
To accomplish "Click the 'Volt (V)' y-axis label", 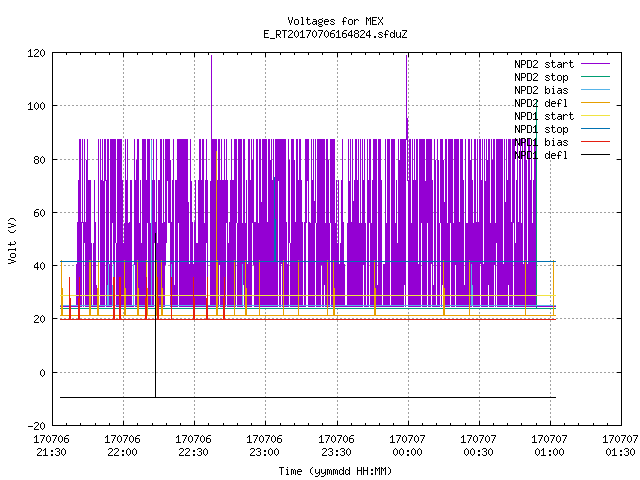I will click(12, 240).
